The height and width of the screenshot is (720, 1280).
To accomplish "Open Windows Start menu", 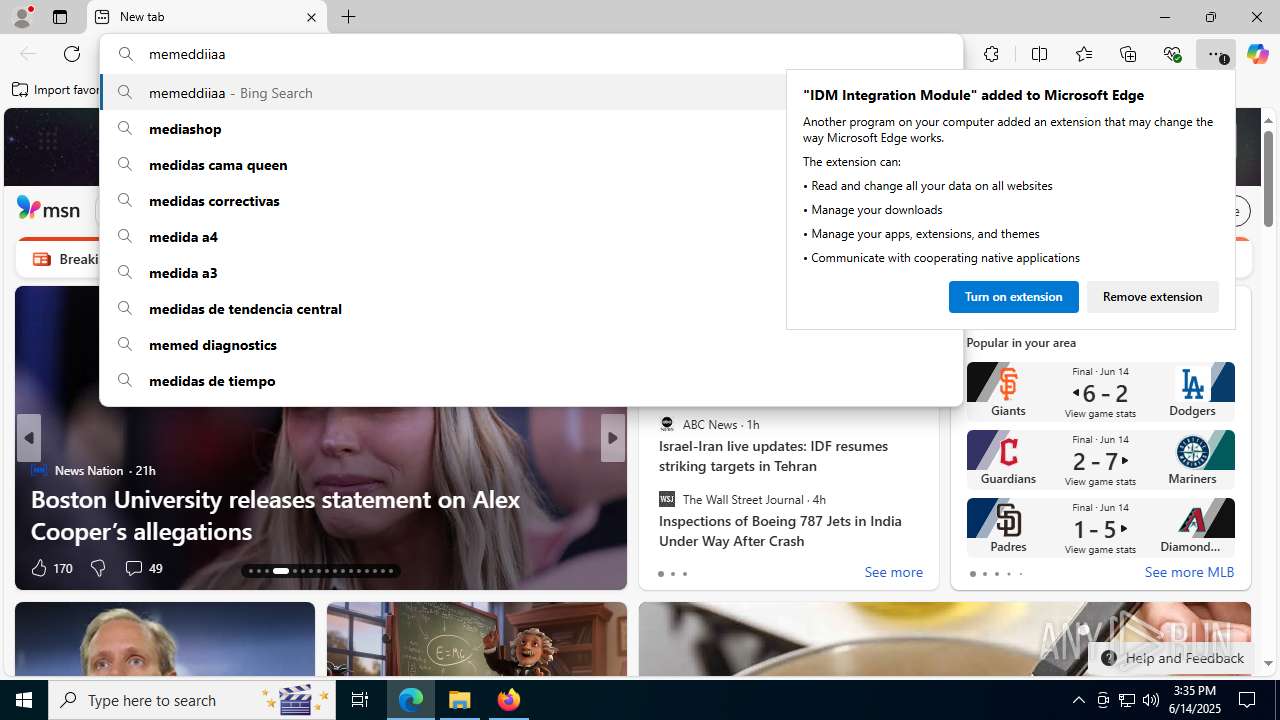I will tap(24, 700).
